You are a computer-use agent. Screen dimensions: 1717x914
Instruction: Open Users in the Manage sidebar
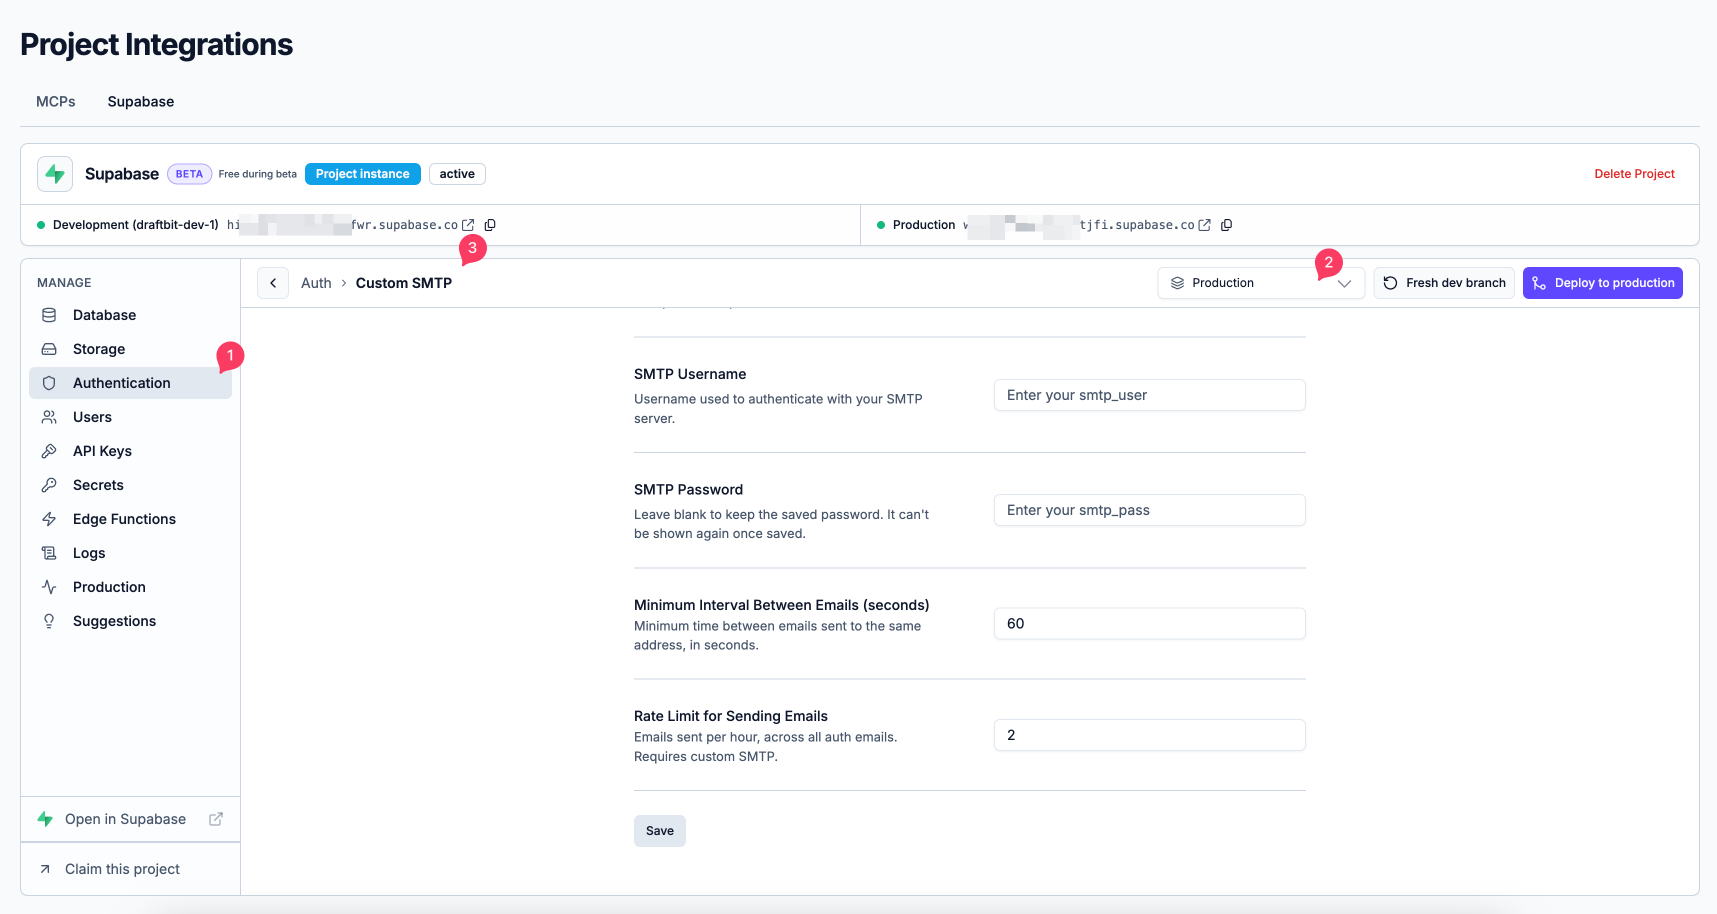pyautogui.click(x=130, y=417)
